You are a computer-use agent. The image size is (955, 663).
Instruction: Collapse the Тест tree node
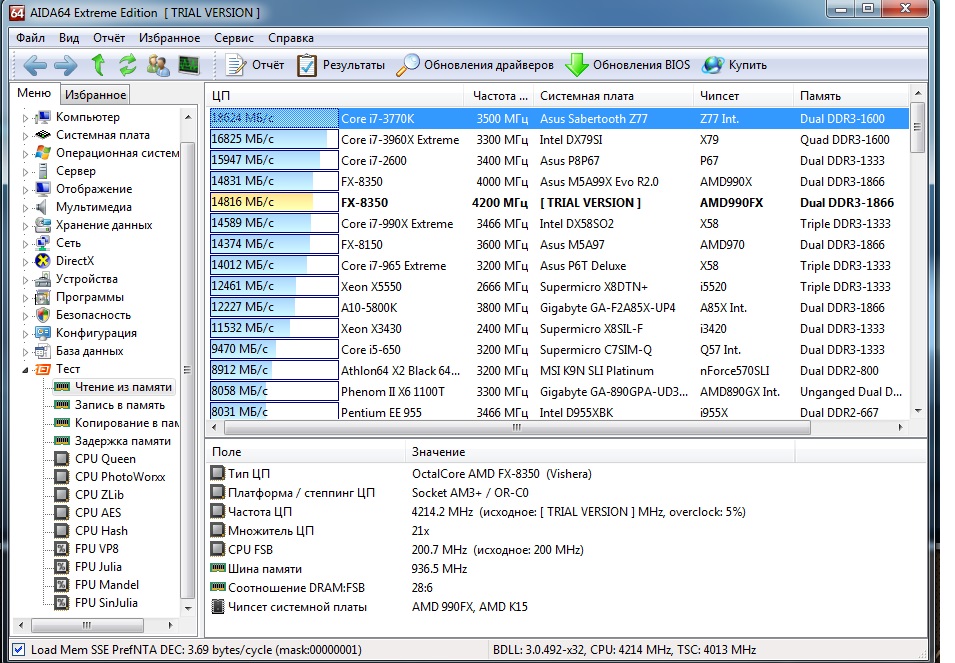coord(25,370)
